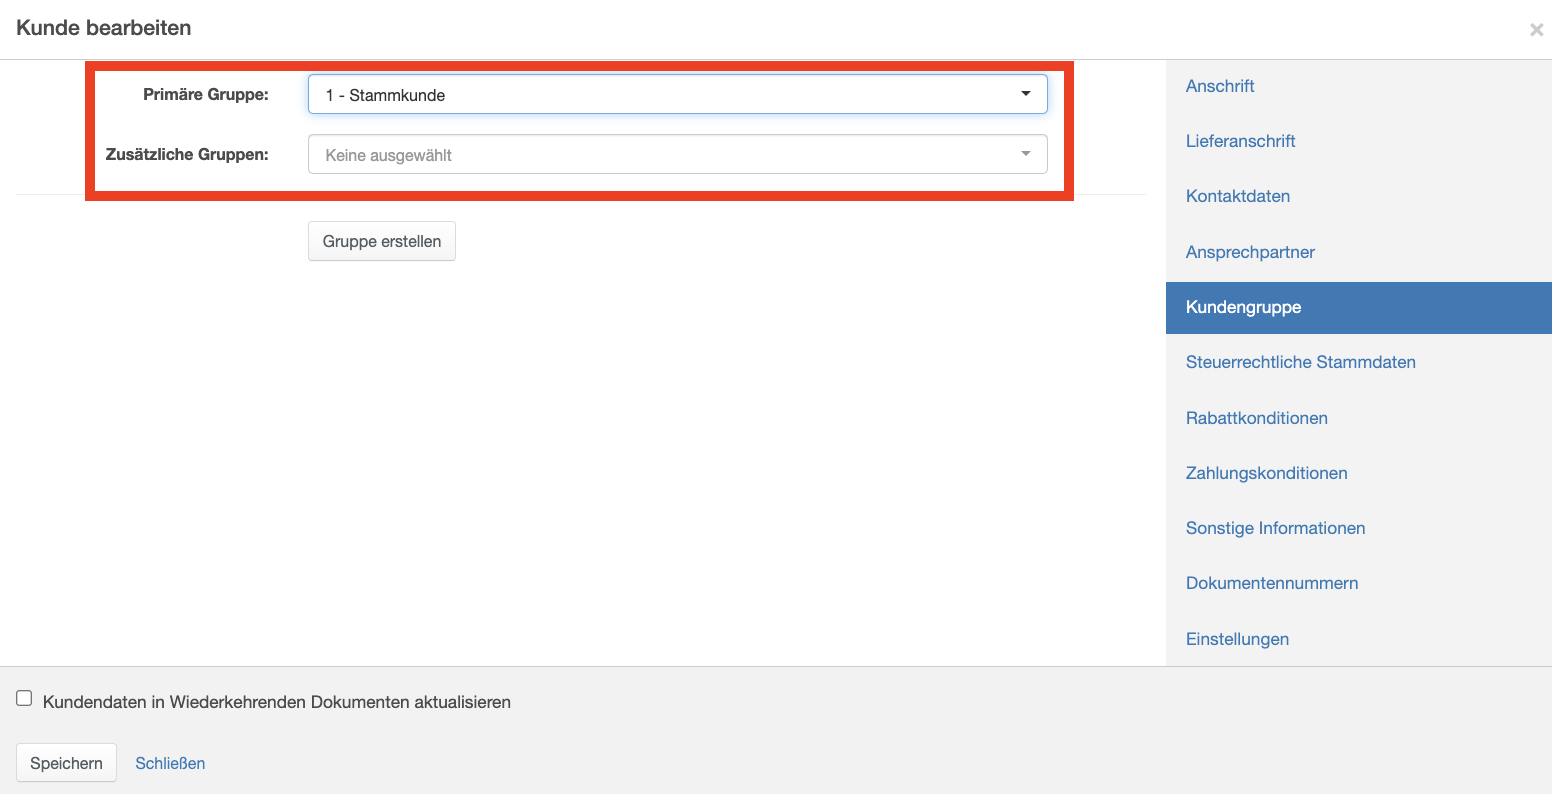Show the Rabattkonditionen section
The height and width of the screenshot is (794, 1552).
[1256, 418]
